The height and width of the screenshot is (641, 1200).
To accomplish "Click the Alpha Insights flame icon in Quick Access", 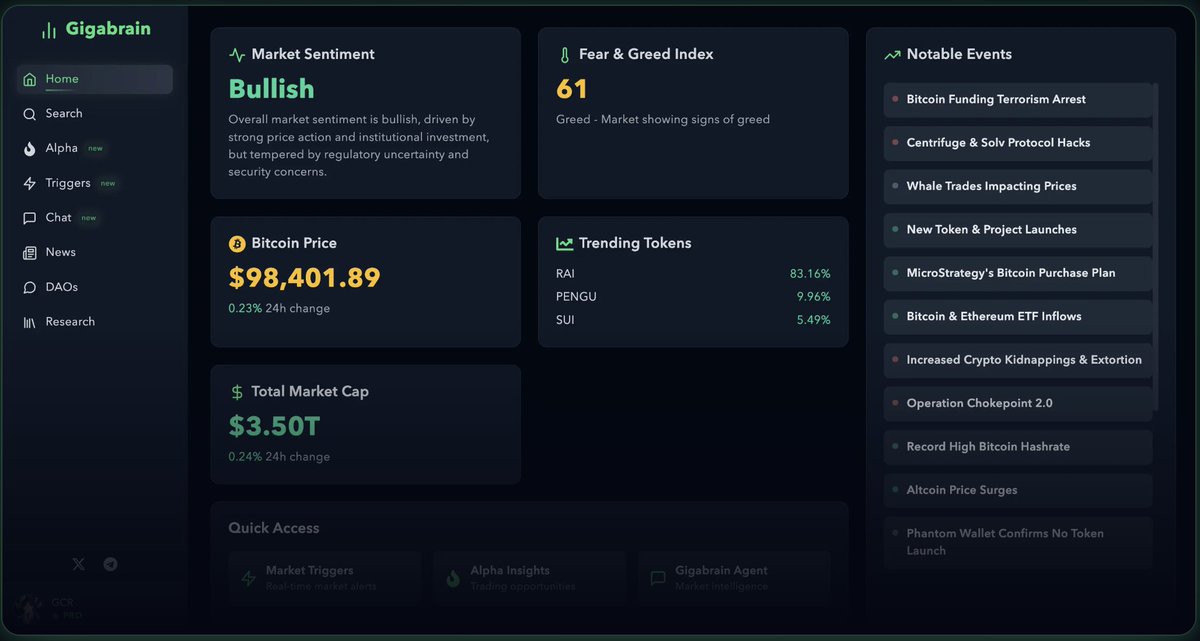I will click(453, 578).
